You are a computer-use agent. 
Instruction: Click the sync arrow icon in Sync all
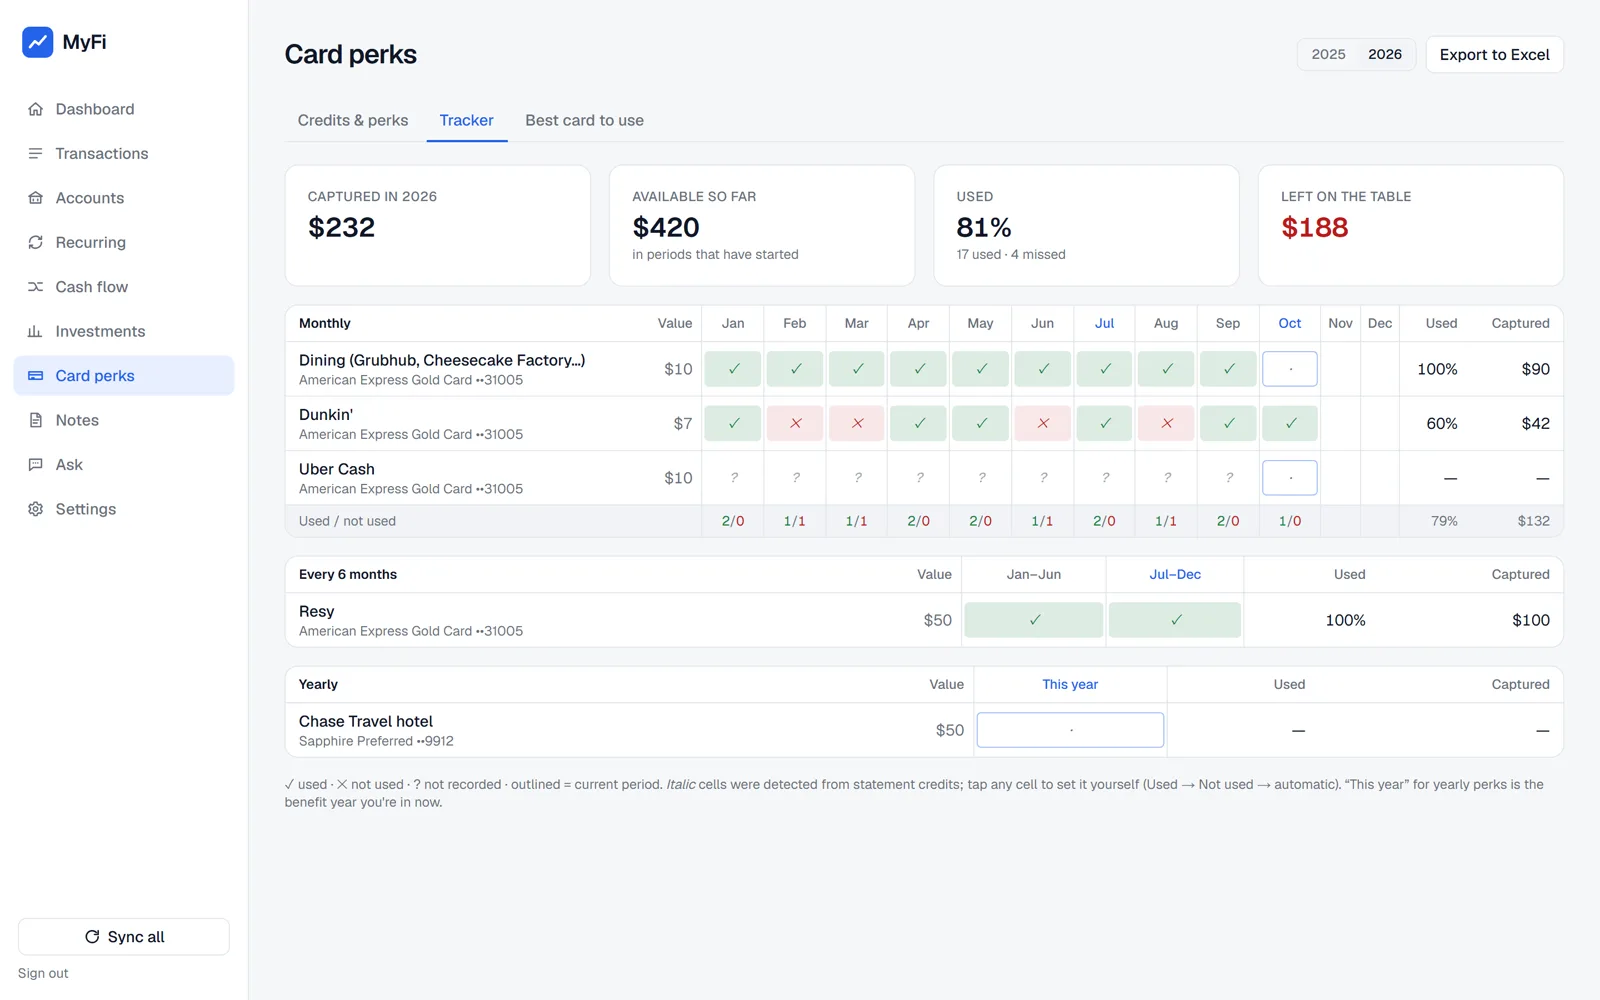point(92,937)
